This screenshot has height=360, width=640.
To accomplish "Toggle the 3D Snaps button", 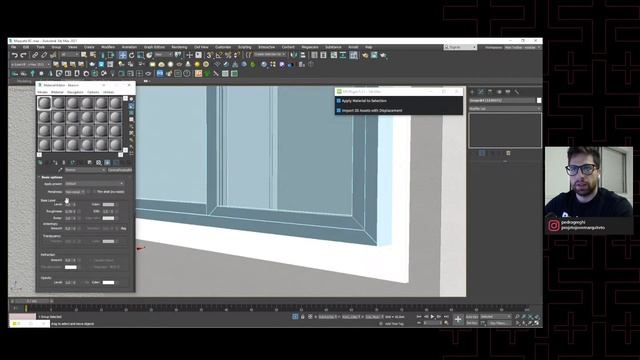I will pos(209,55).
